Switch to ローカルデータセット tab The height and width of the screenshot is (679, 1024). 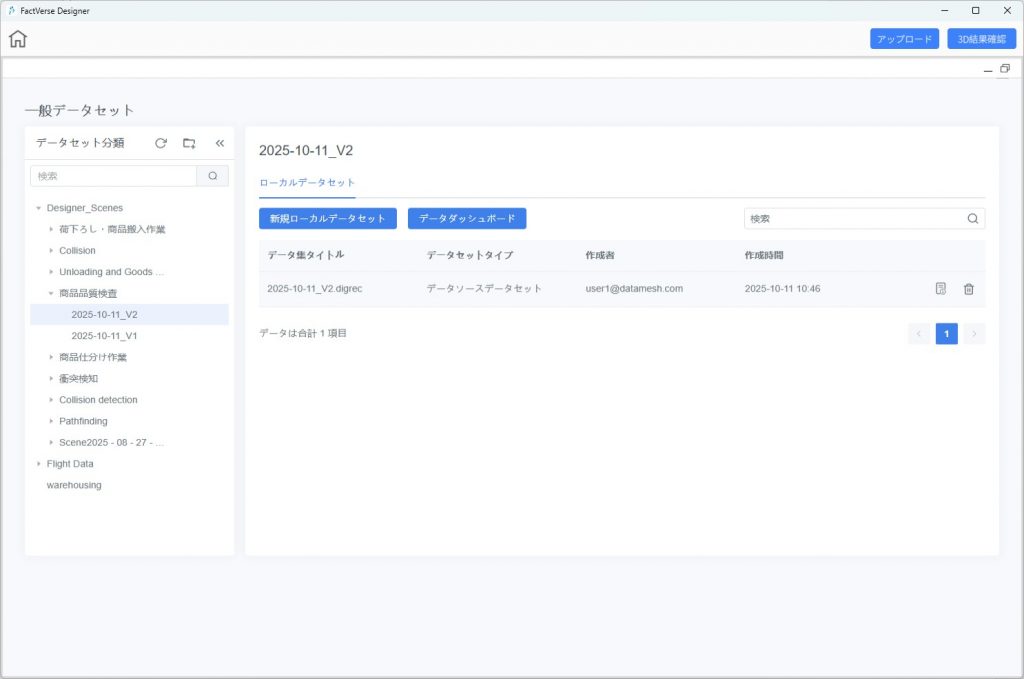(307, 183)
